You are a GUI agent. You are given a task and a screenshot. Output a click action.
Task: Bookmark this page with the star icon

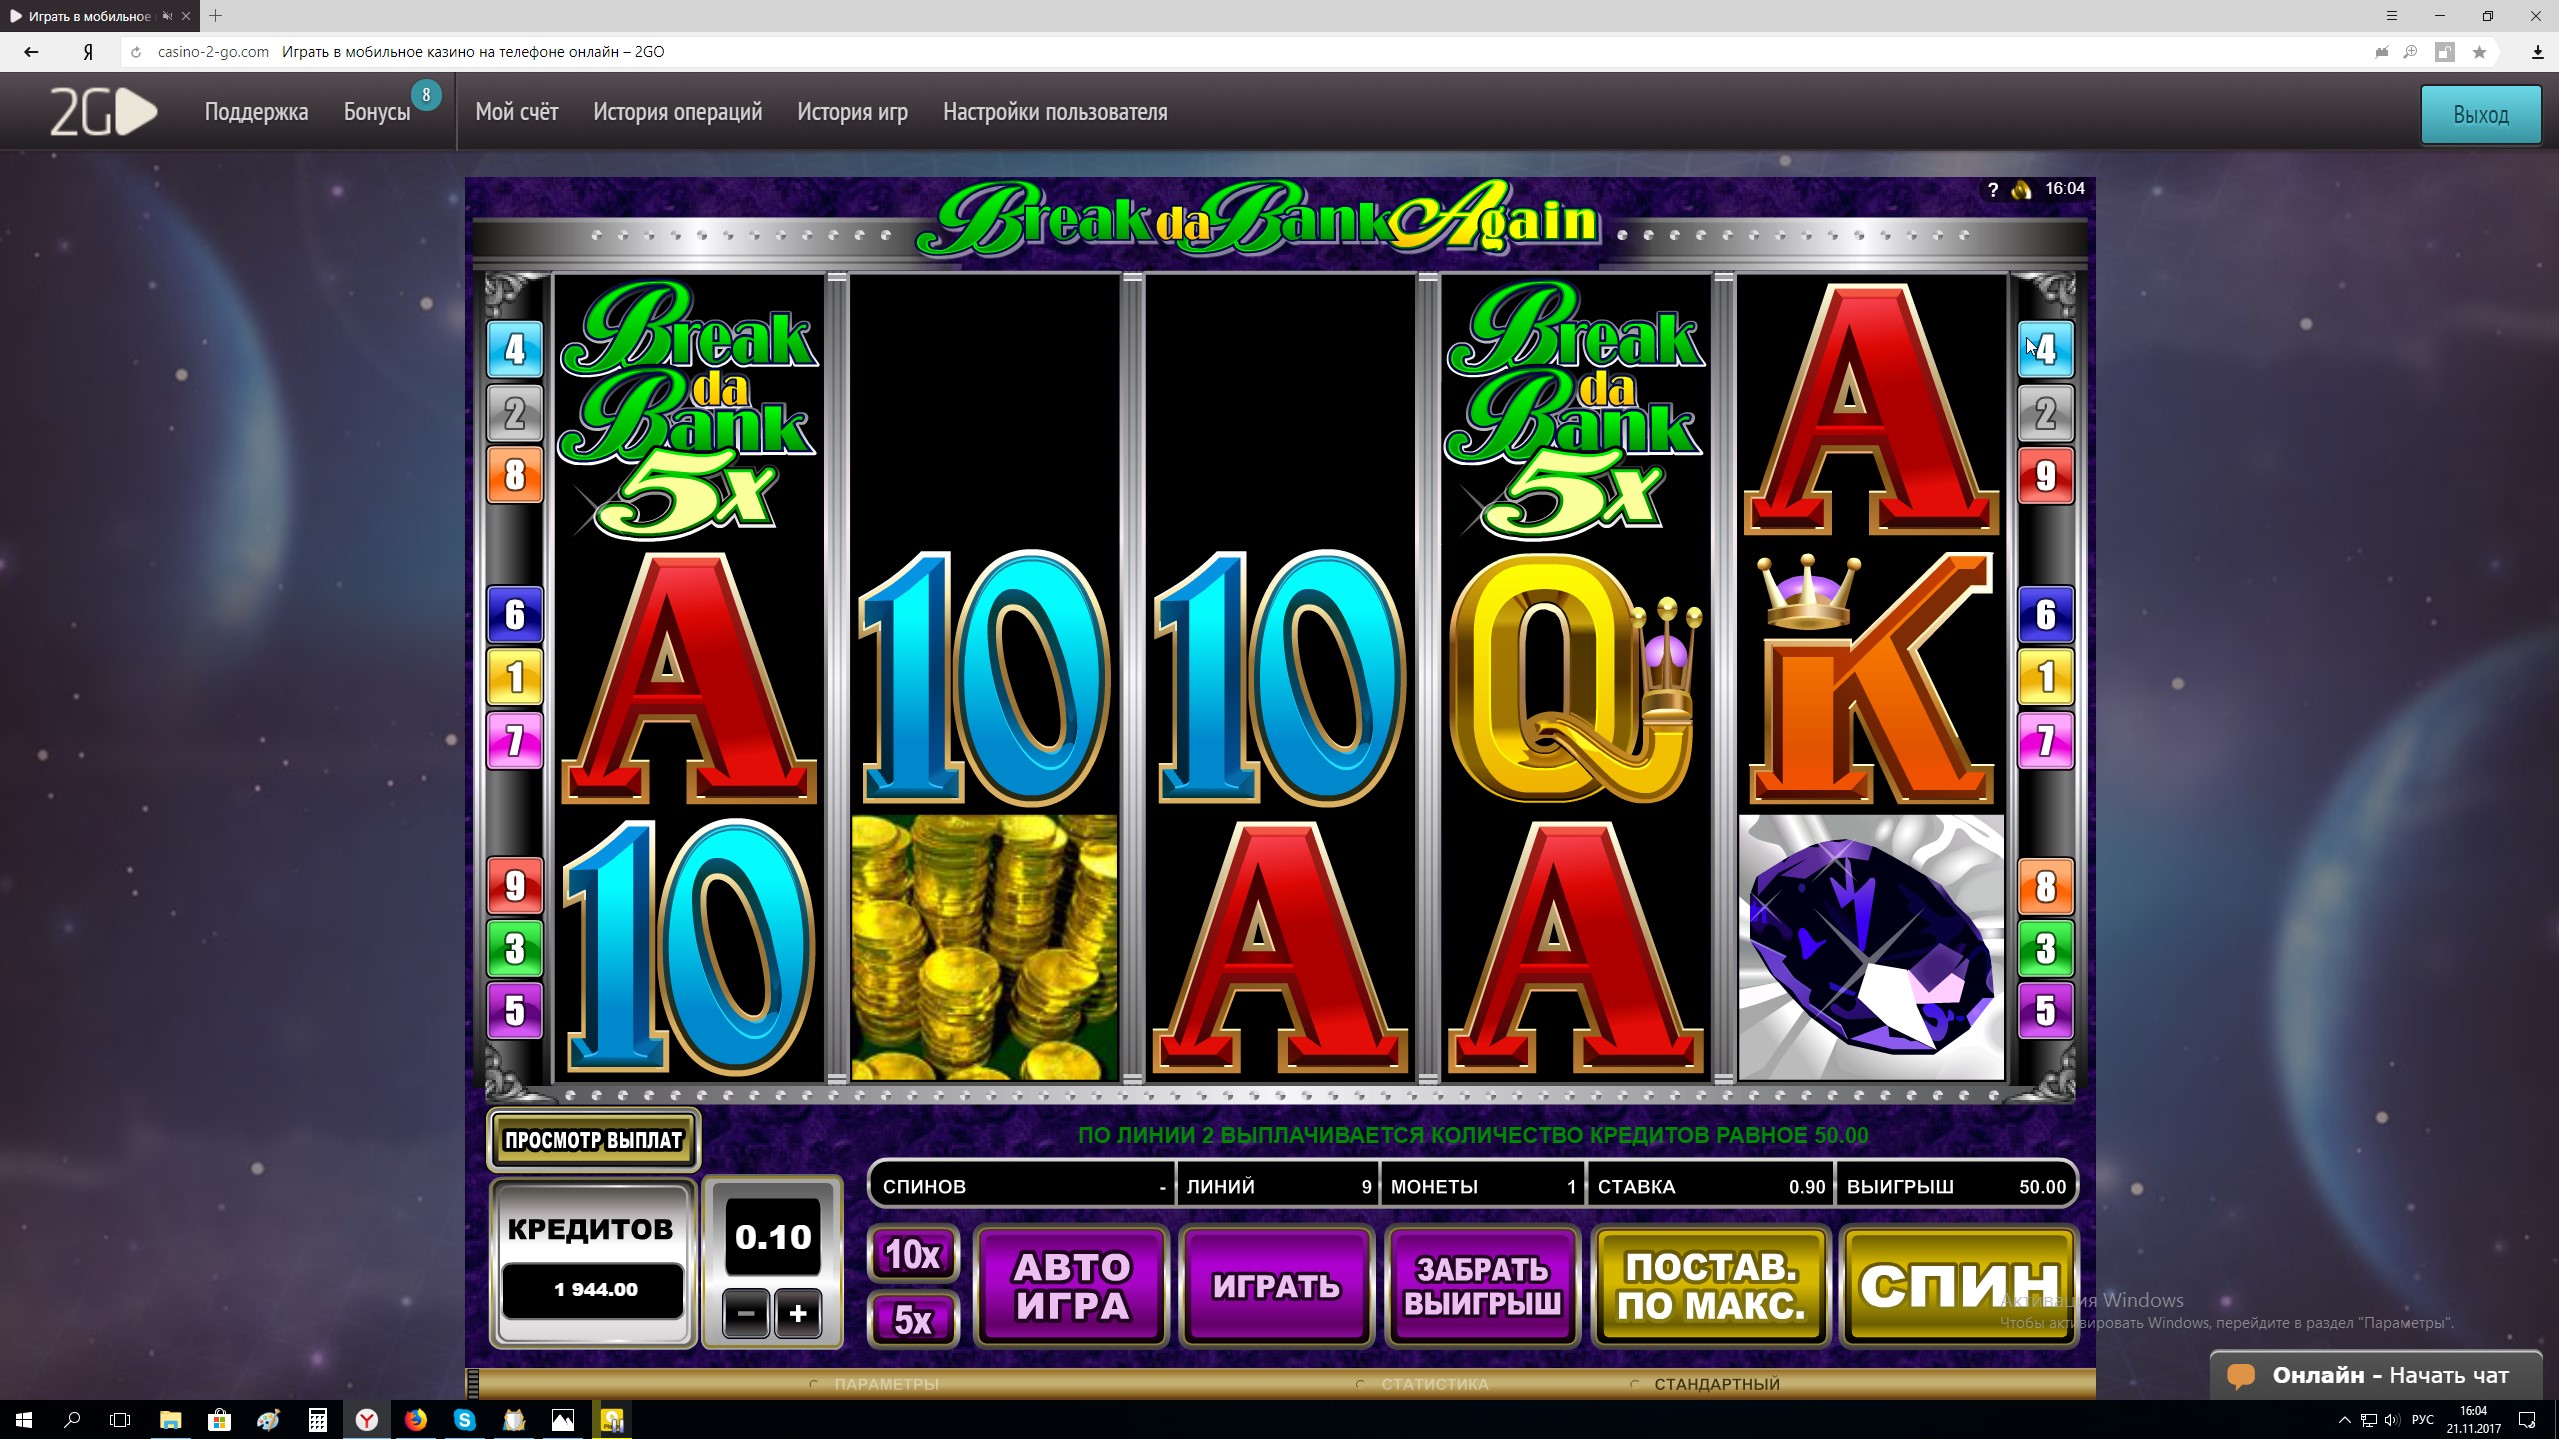(x=2479, y=53)
